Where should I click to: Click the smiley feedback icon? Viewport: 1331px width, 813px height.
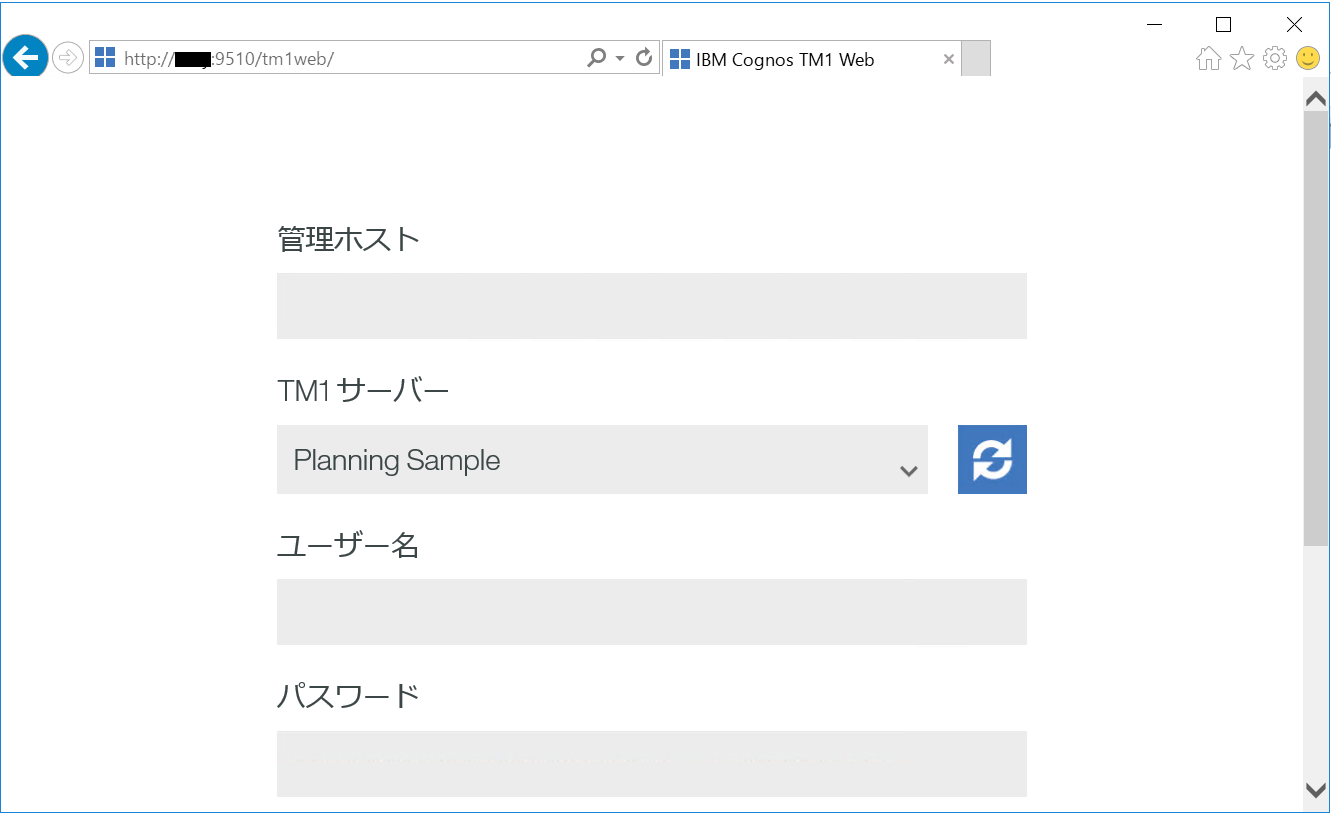(1307, 59)
